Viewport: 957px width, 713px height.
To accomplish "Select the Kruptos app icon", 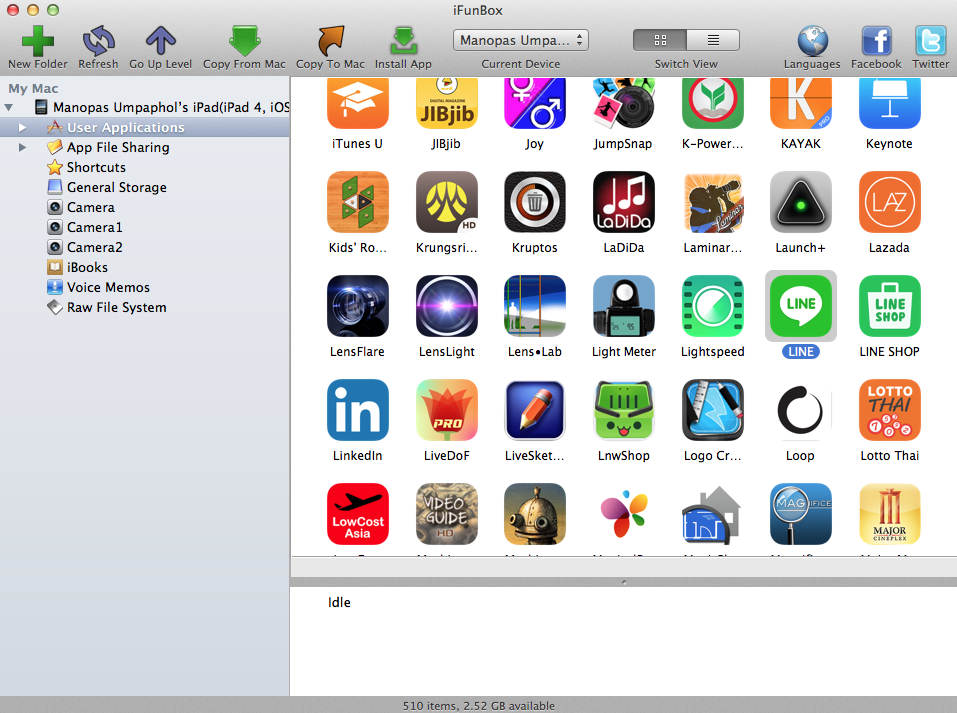I will click(535, 202).
